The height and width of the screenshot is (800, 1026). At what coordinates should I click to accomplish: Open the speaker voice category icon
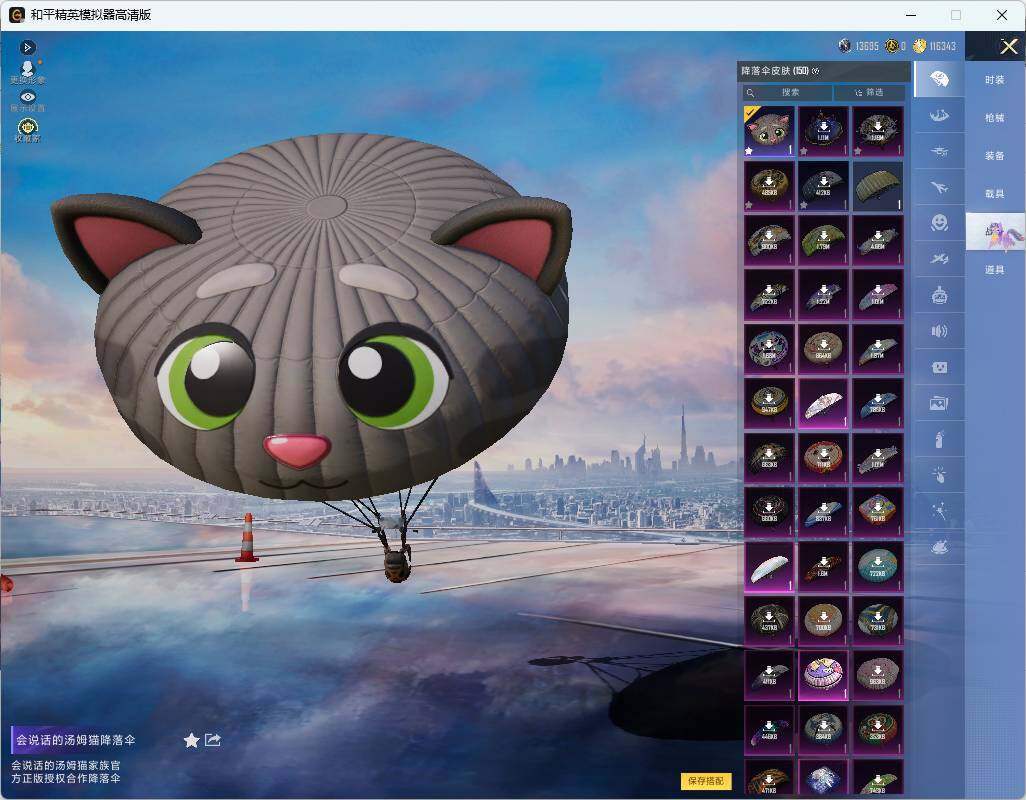click(939, 331)
